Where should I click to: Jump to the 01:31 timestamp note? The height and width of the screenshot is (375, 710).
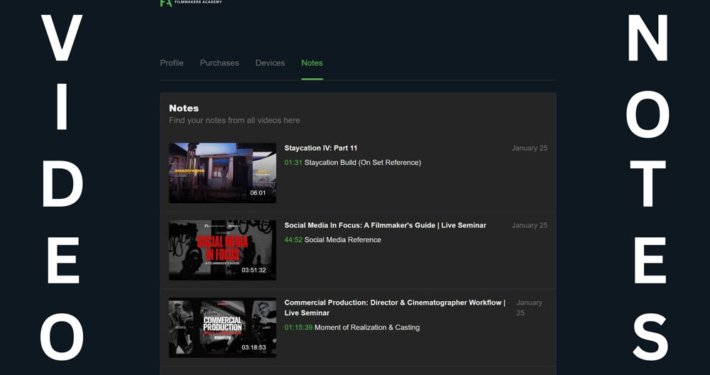(x=293, y=163)
